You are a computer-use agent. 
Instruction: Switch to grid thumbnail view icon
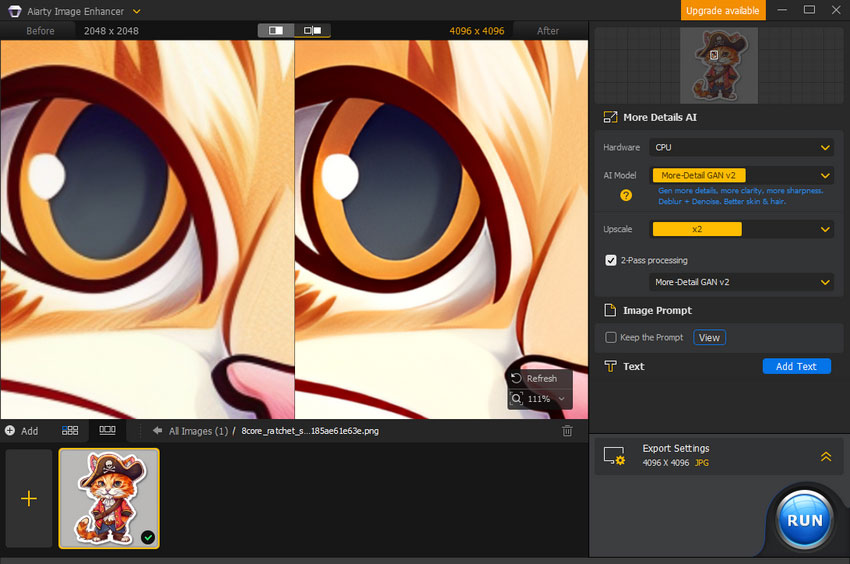[x=70, y=431]
